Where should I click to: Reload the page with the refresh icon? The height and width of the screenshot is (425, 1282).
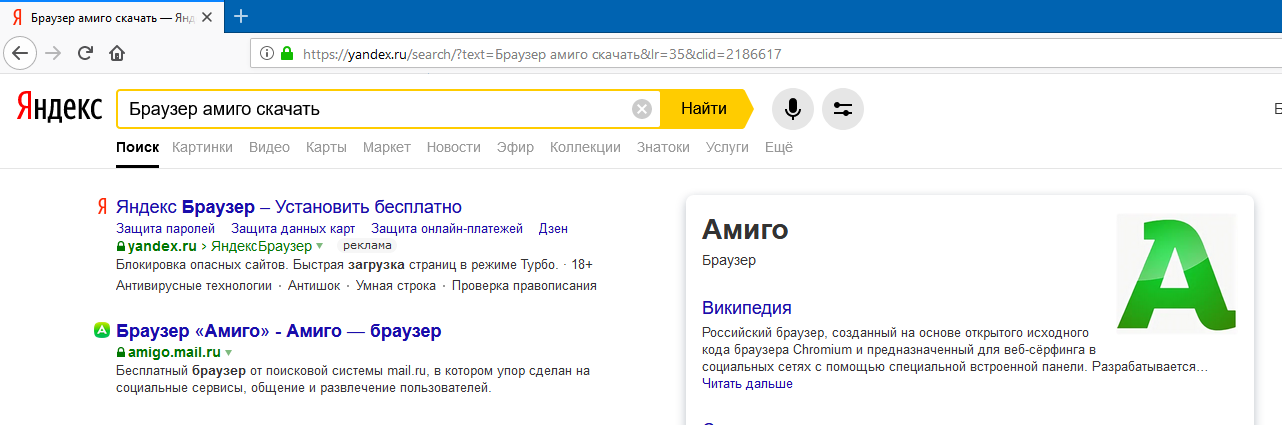pyautogui.click(x=85, y=53)
